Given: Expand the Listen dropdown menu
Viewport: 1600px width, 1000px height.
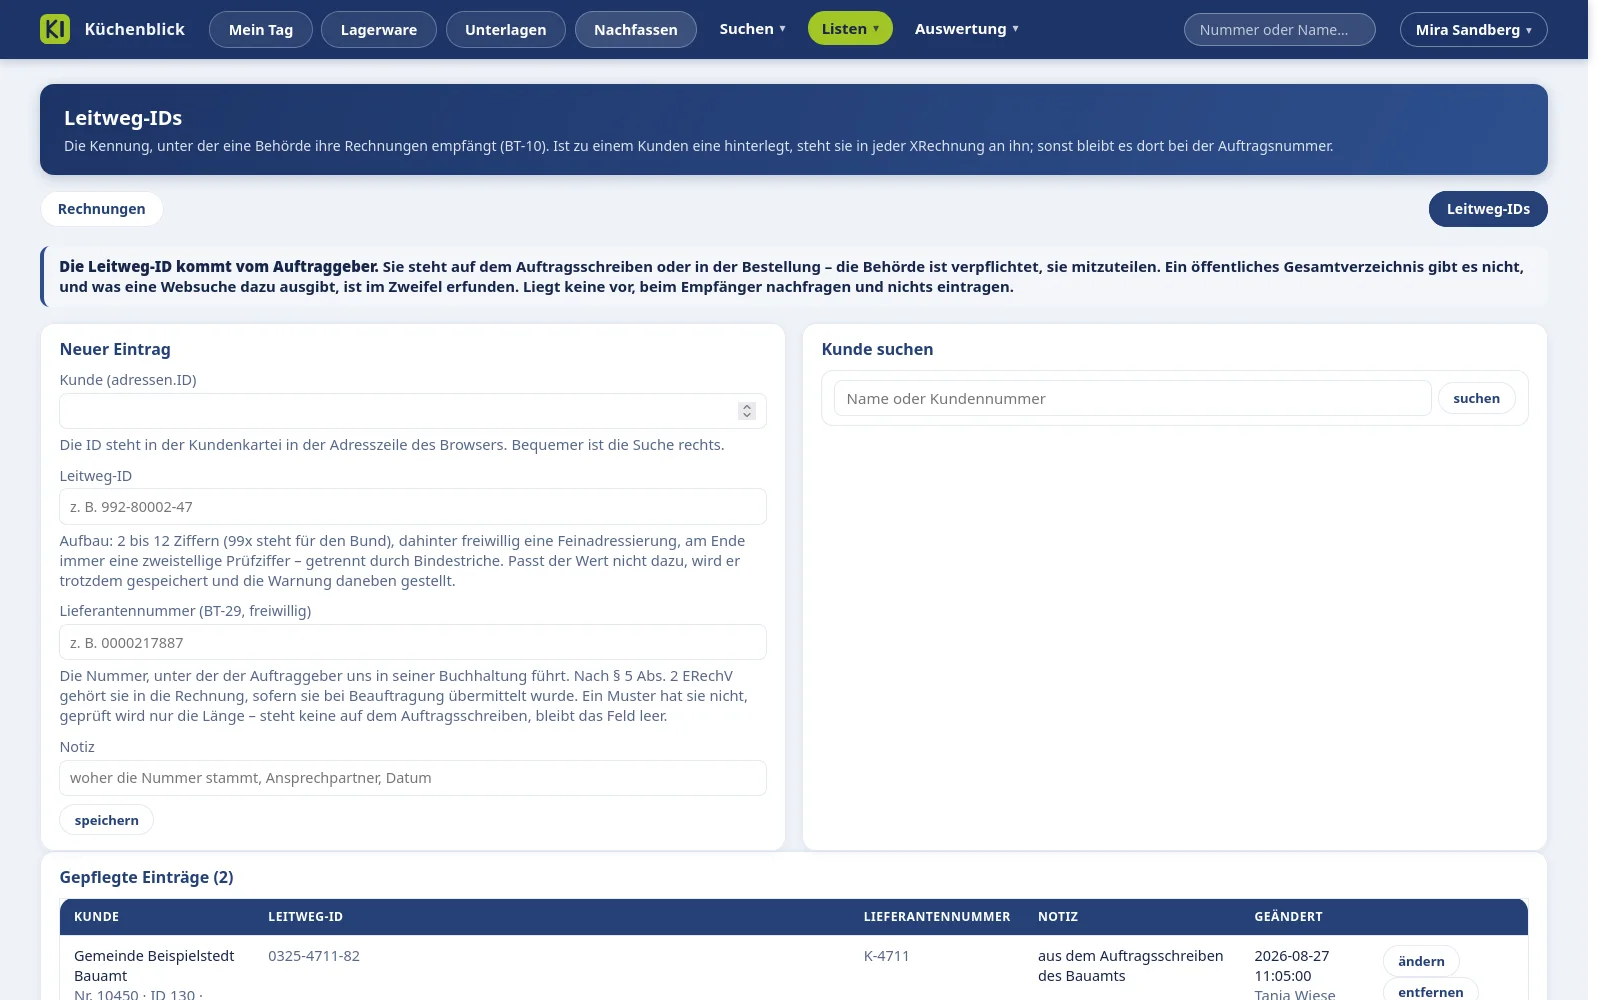Looking at the screenshot, I should tap(850, 29).
